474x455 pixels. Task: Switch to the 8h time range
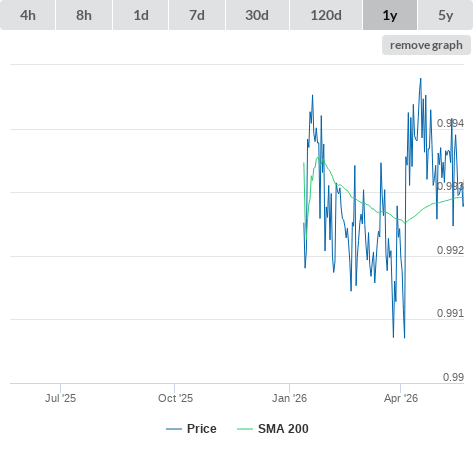(x=84, y=15)
